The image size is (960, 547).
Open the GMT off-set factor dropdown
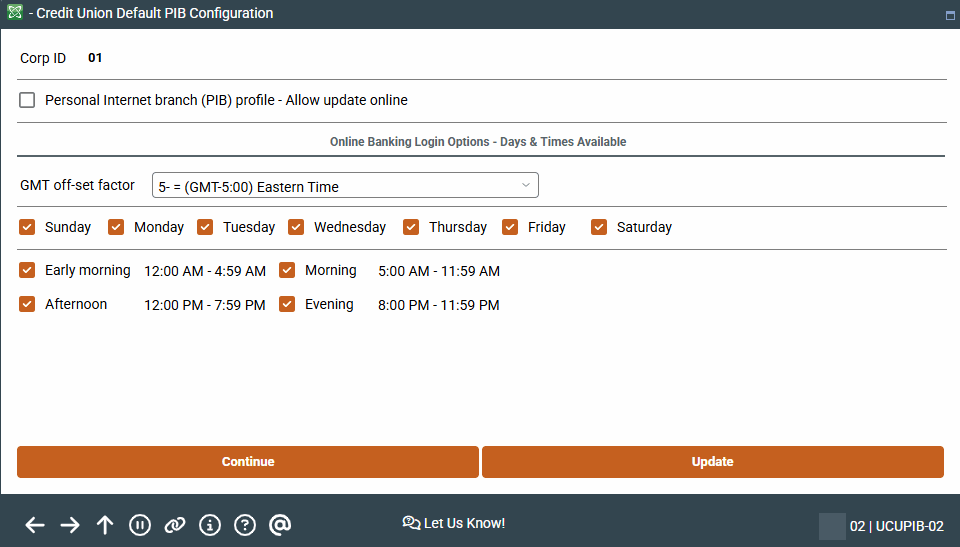[345, 186]
